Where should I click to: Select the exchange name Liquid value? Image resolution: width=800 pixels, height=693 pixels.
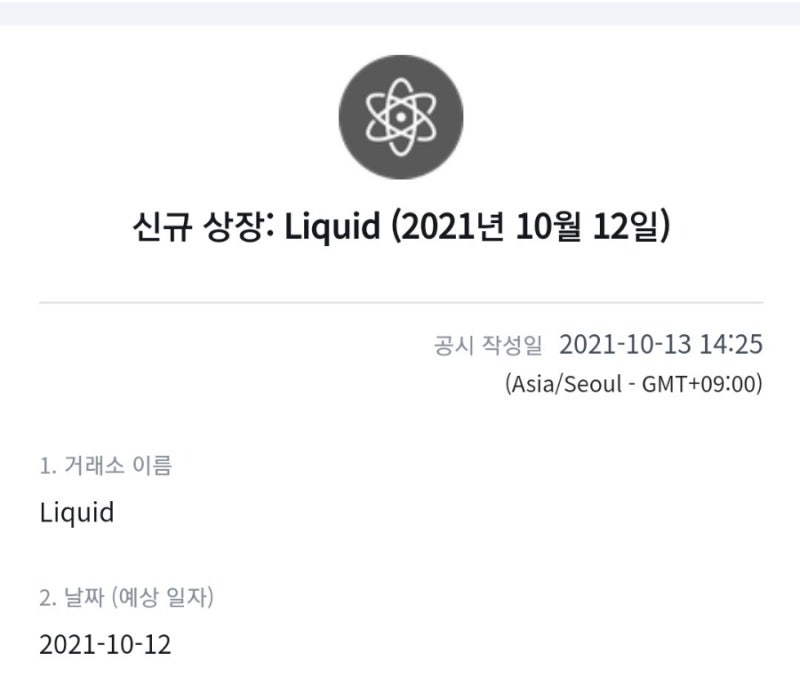point(77,512)
